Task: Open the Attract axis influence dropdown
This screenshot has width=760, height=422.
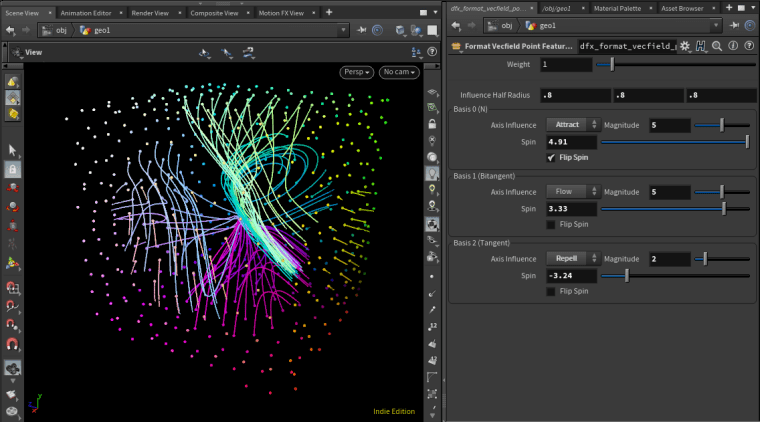Action: (x=572, y=125)
